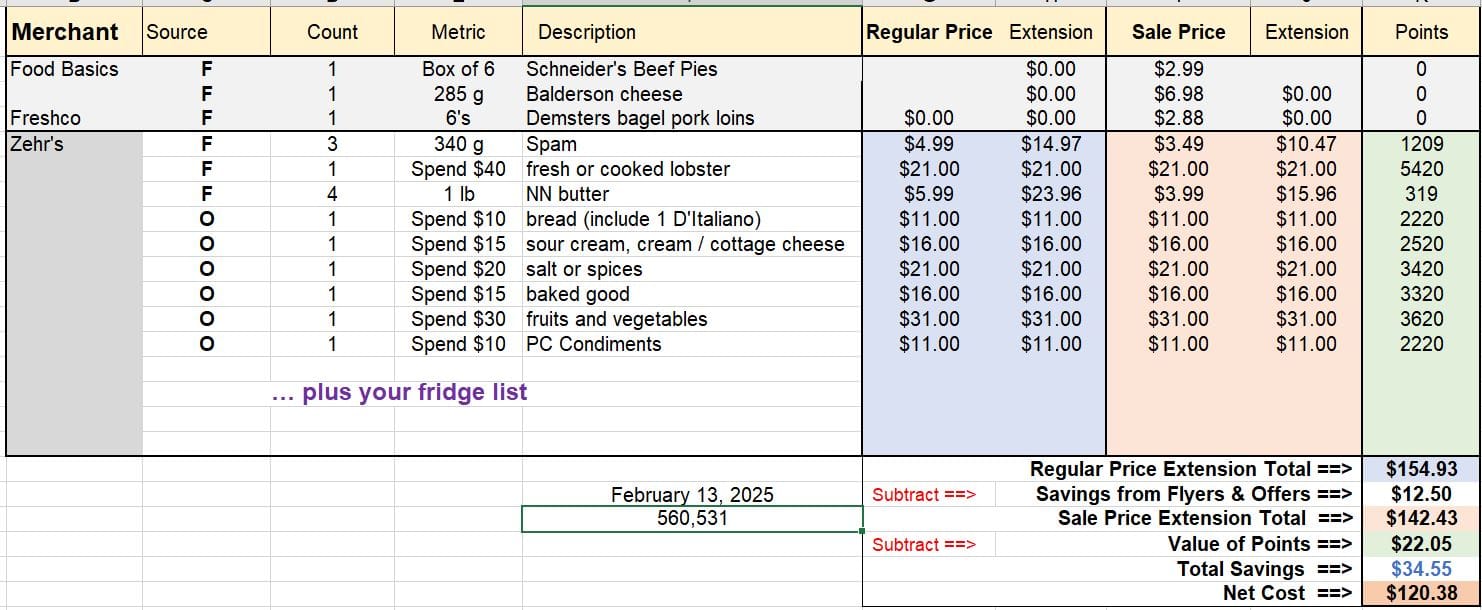This screenshot has width=1482, height=610.
Task: Click the Regular Price column header
Action: [x=929, y=32]
